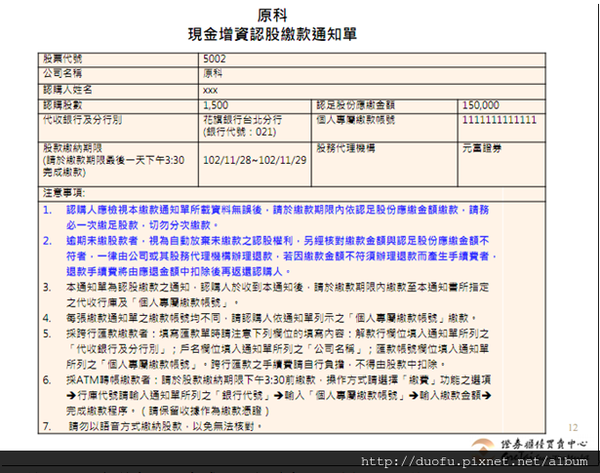Image resolution: width=600 pixels, height=473 pixels.
Task: Select the payable amount 150,000
Action: [481, 105]
